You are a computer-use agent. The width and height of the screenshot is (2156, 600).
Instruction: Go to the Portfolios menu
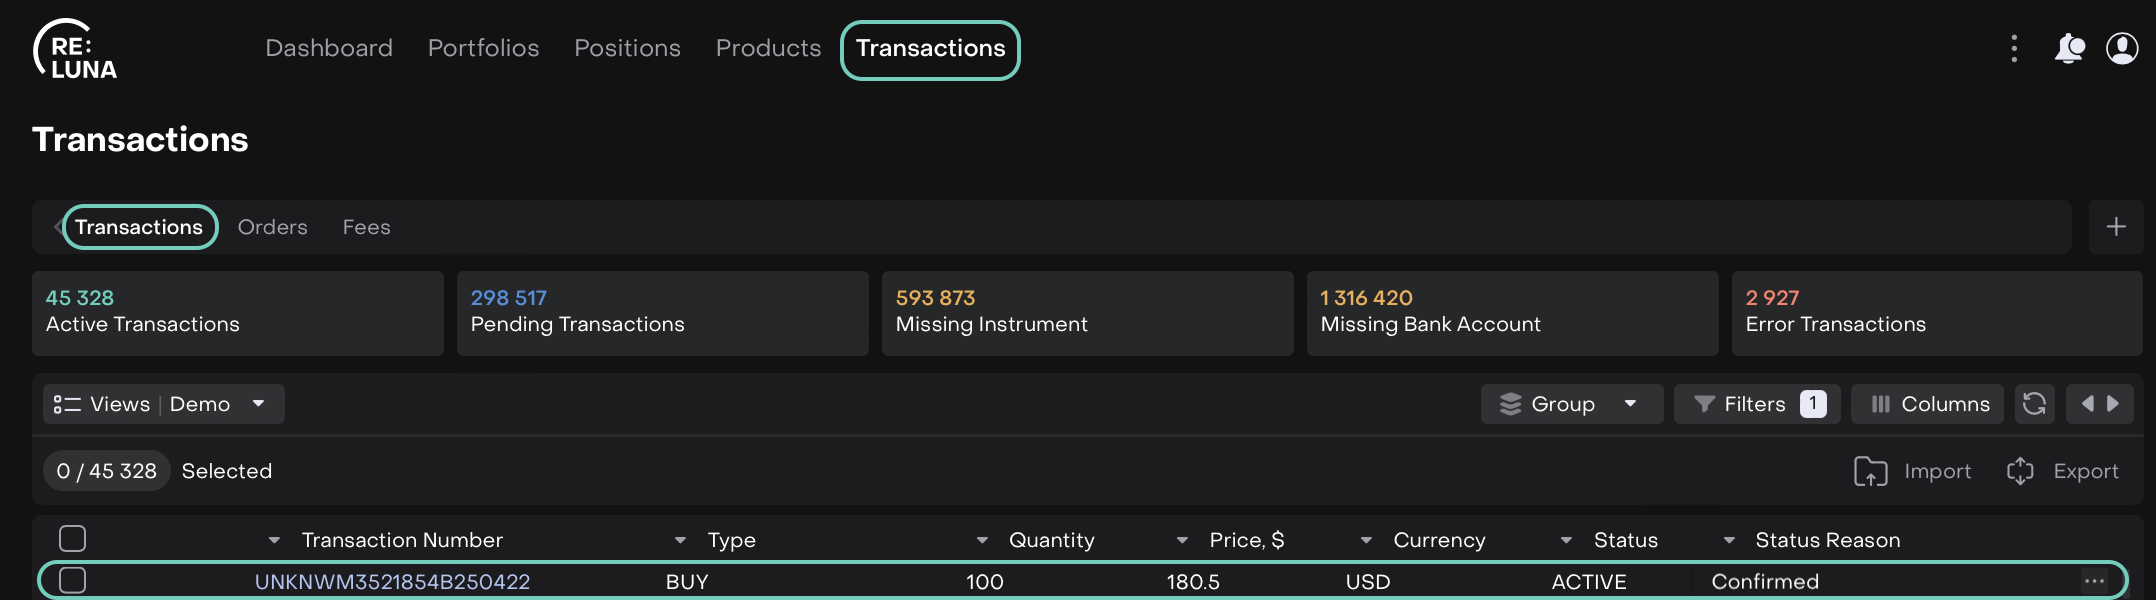click(483, 48)
